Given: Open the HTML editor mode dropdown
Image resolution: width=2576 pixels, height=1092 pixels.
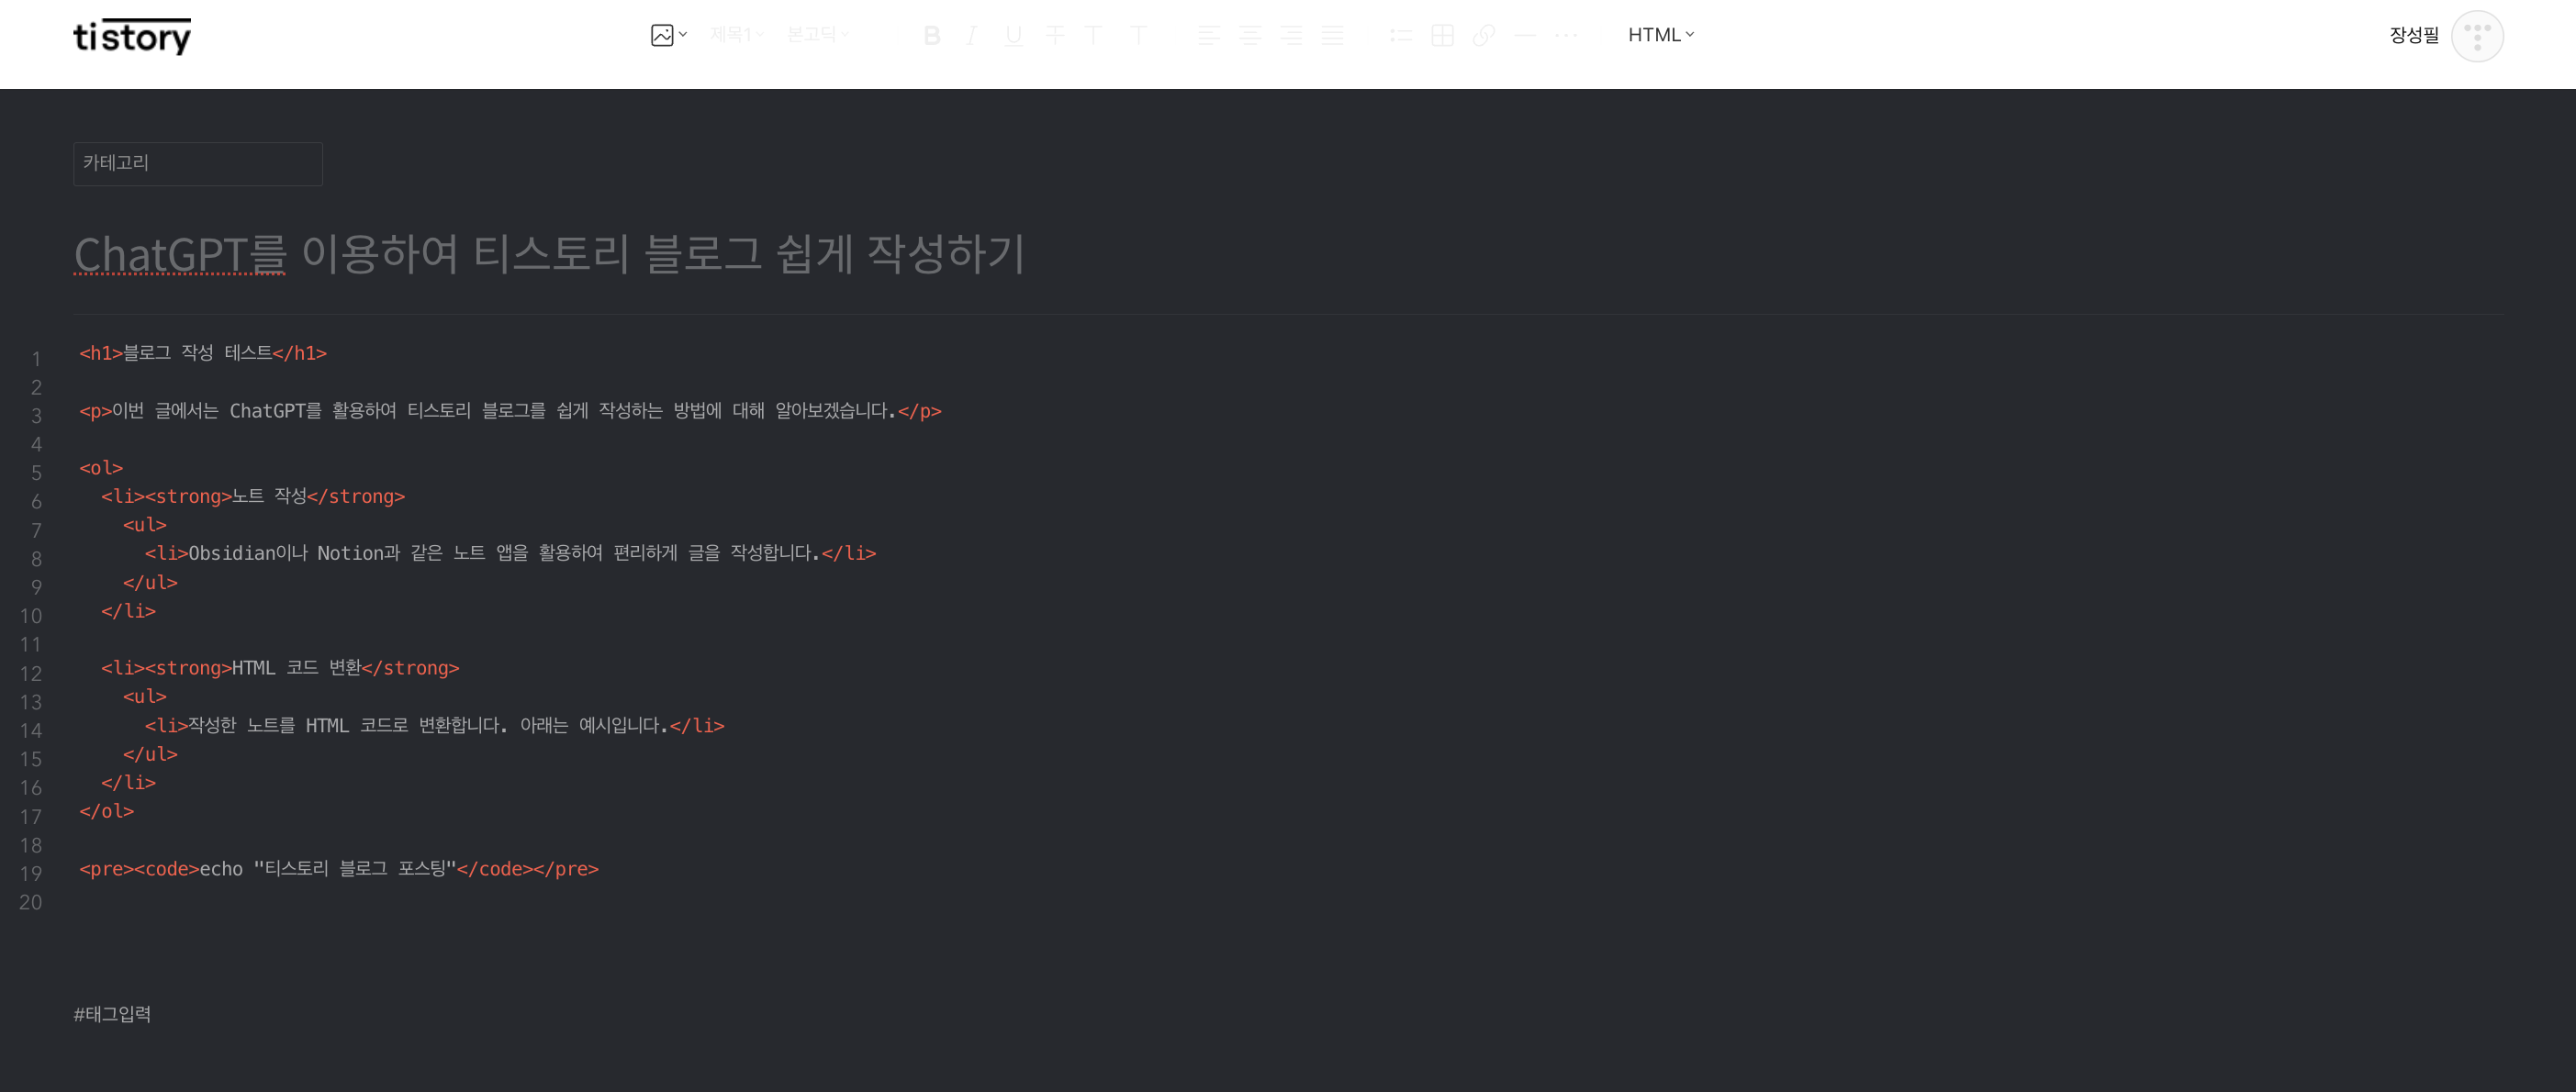Looking at the screenshot, I should pos(1660,35).
